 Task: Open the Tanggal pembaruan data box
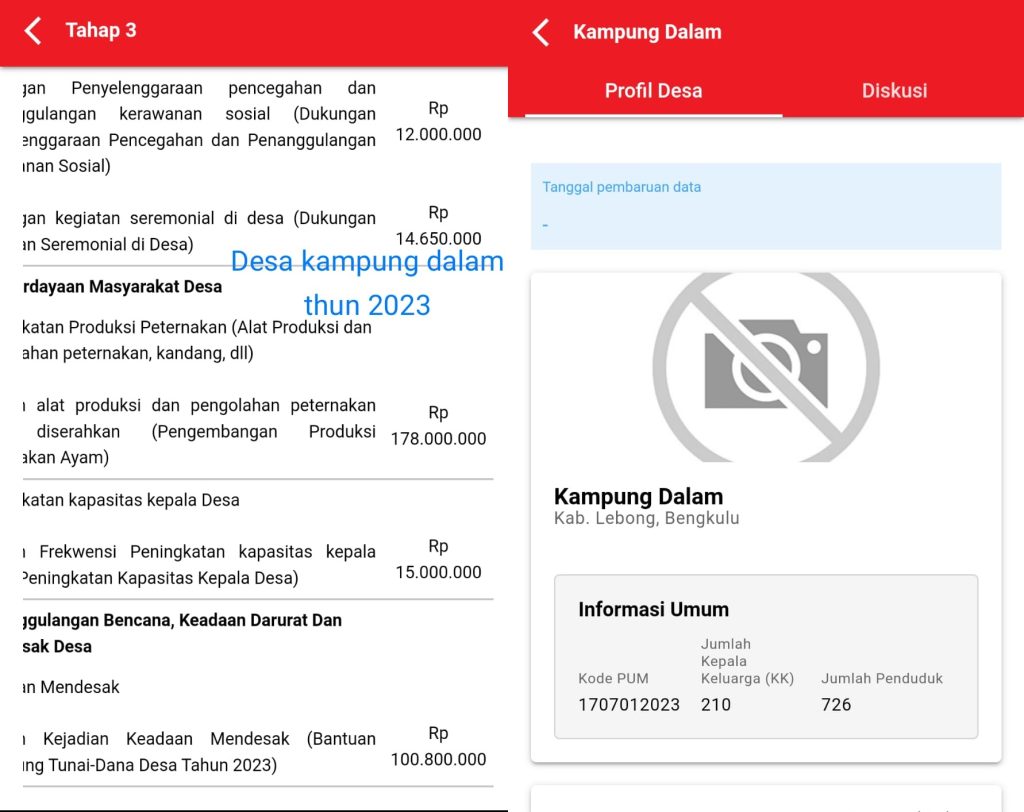[765, 206]
